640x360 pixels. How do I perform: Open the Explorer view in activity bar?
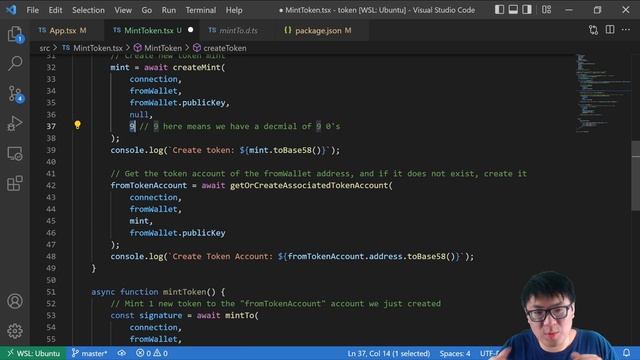15,34
